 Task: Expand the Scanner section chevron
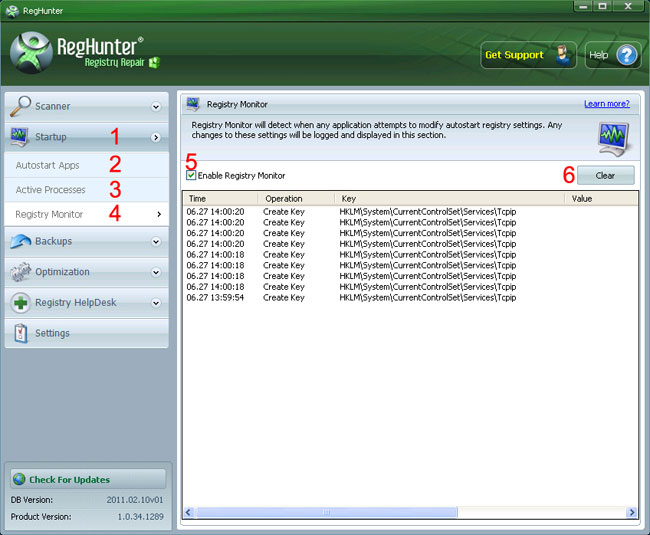(156, 106)
